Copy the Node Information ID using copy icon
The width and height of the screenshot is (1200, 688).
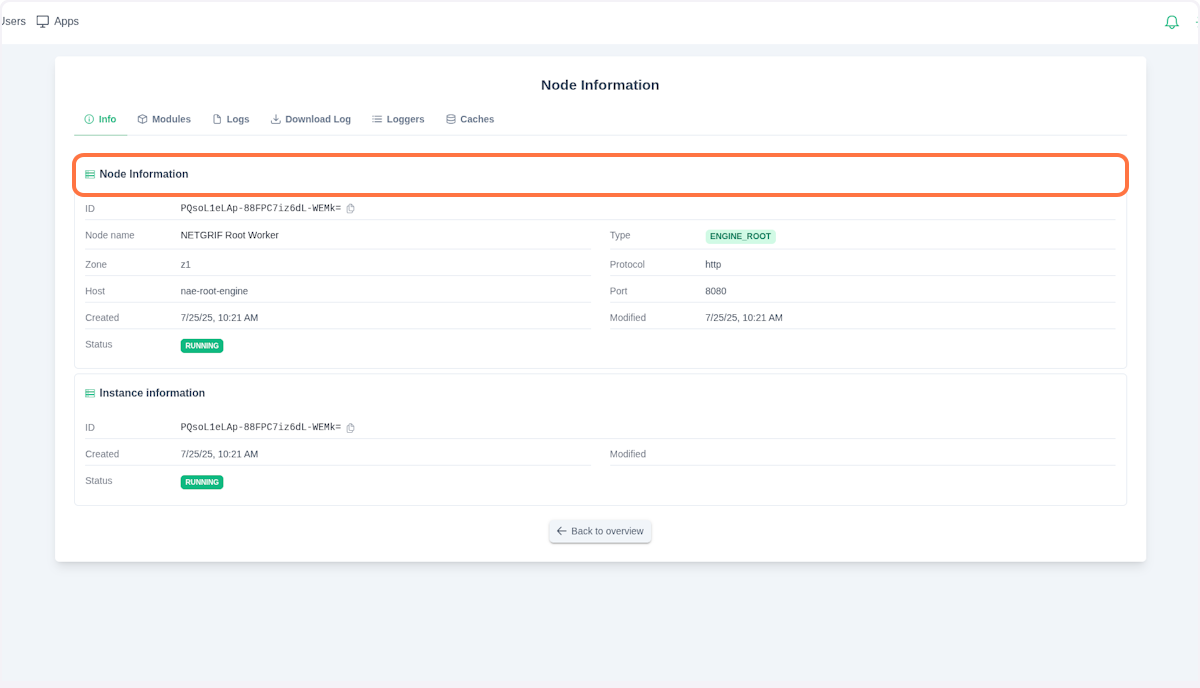point(350,208)
